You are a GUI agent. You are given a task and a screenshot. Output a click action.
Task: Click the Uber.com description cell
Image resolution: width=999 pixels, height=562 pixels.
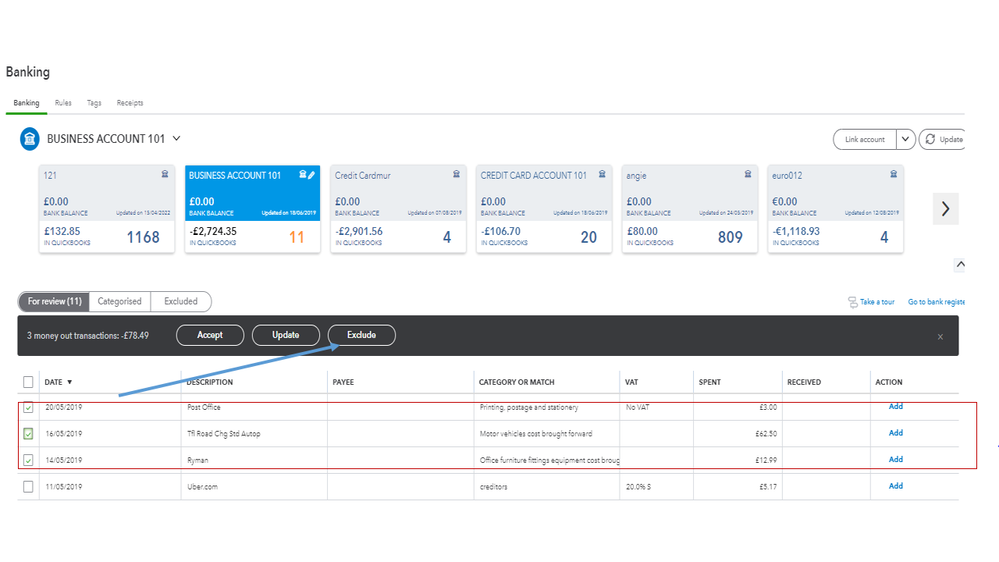pos(203,487)
